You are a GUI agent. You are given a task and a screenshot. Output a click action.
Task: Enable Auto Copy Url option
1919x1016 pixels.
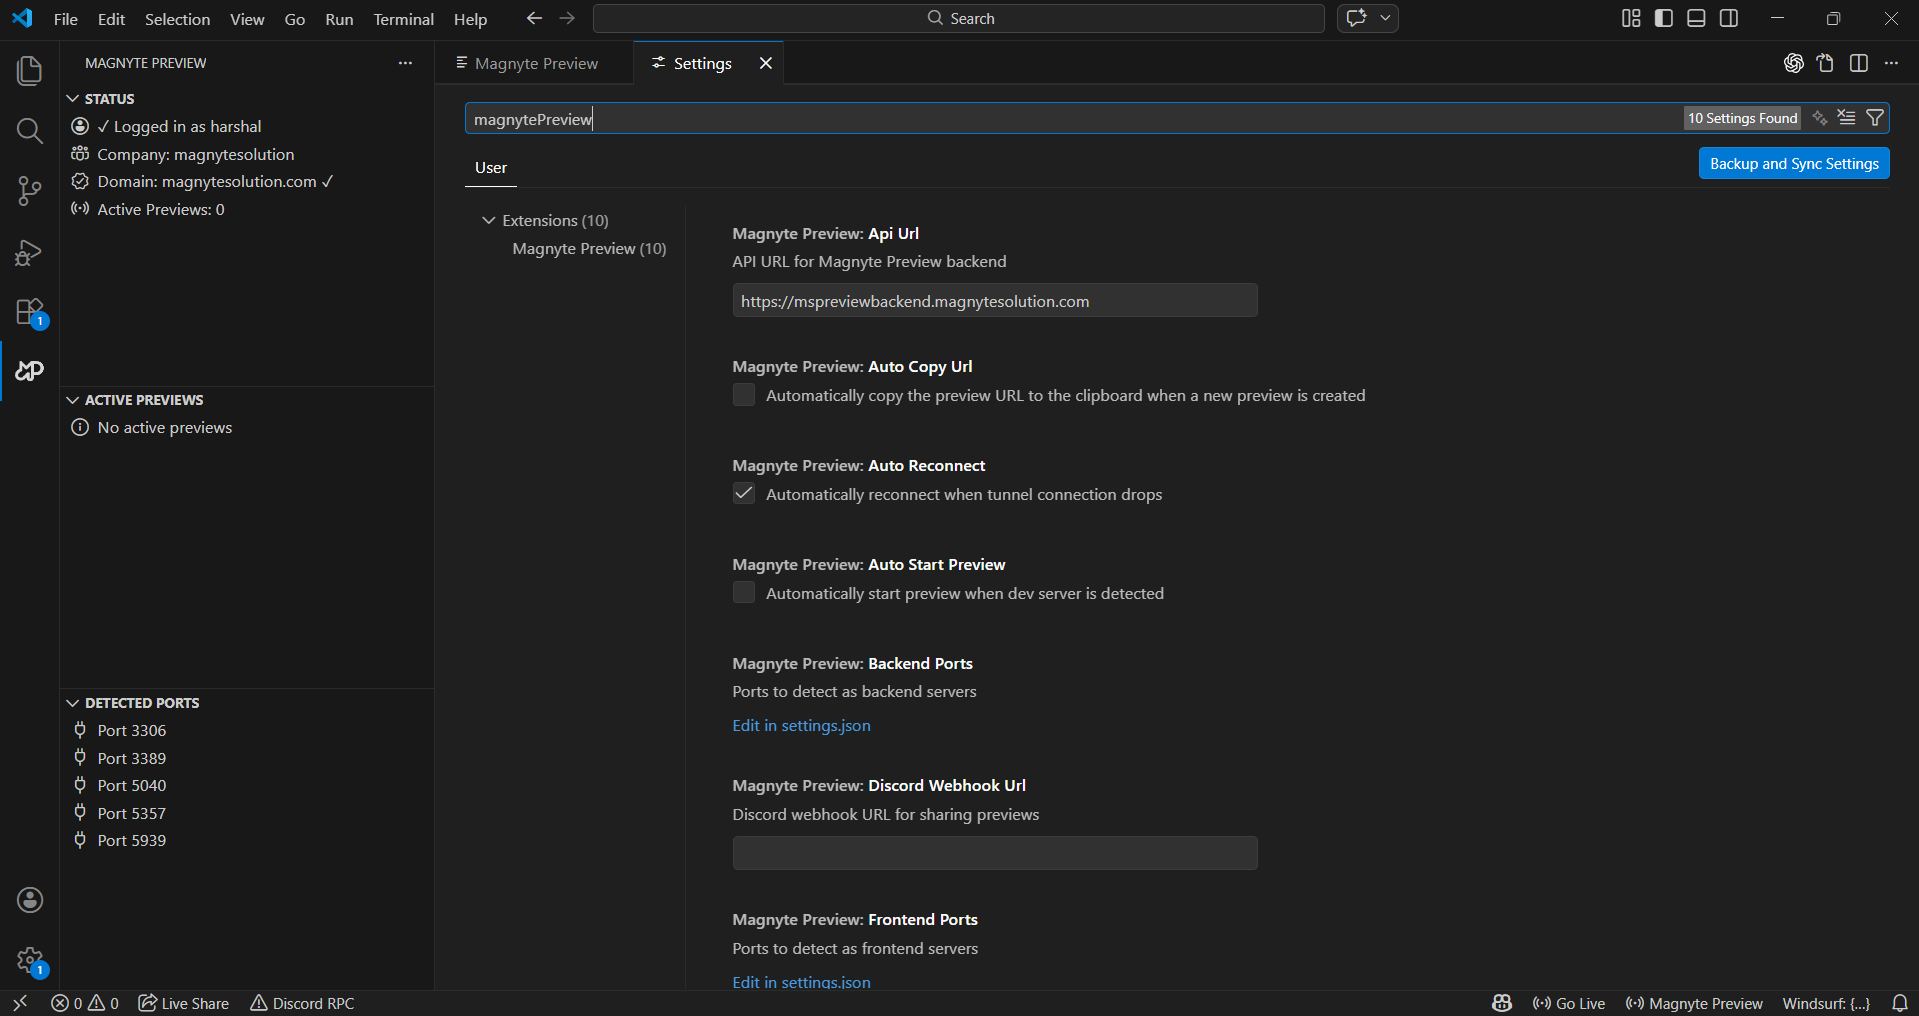tap(743, 395)
